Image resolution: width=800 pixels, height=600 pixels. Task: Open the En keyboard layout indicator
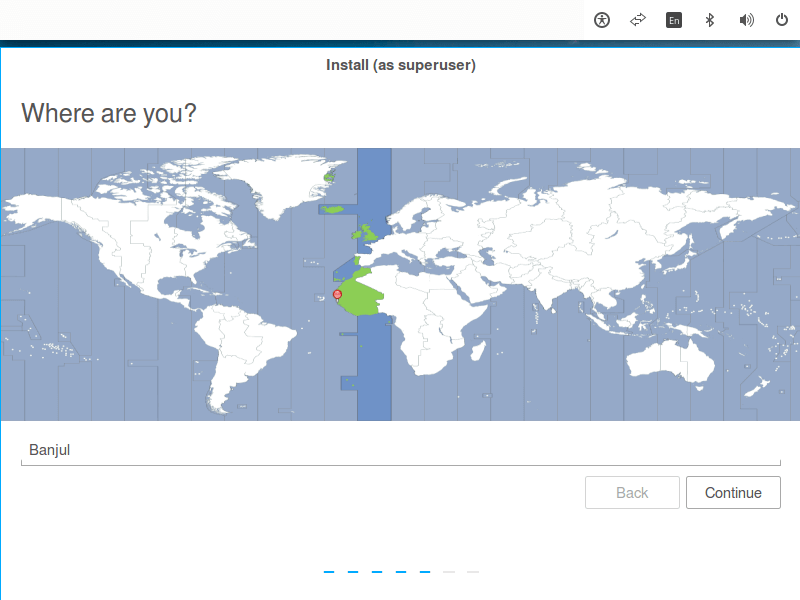click(x=674, y=20)
